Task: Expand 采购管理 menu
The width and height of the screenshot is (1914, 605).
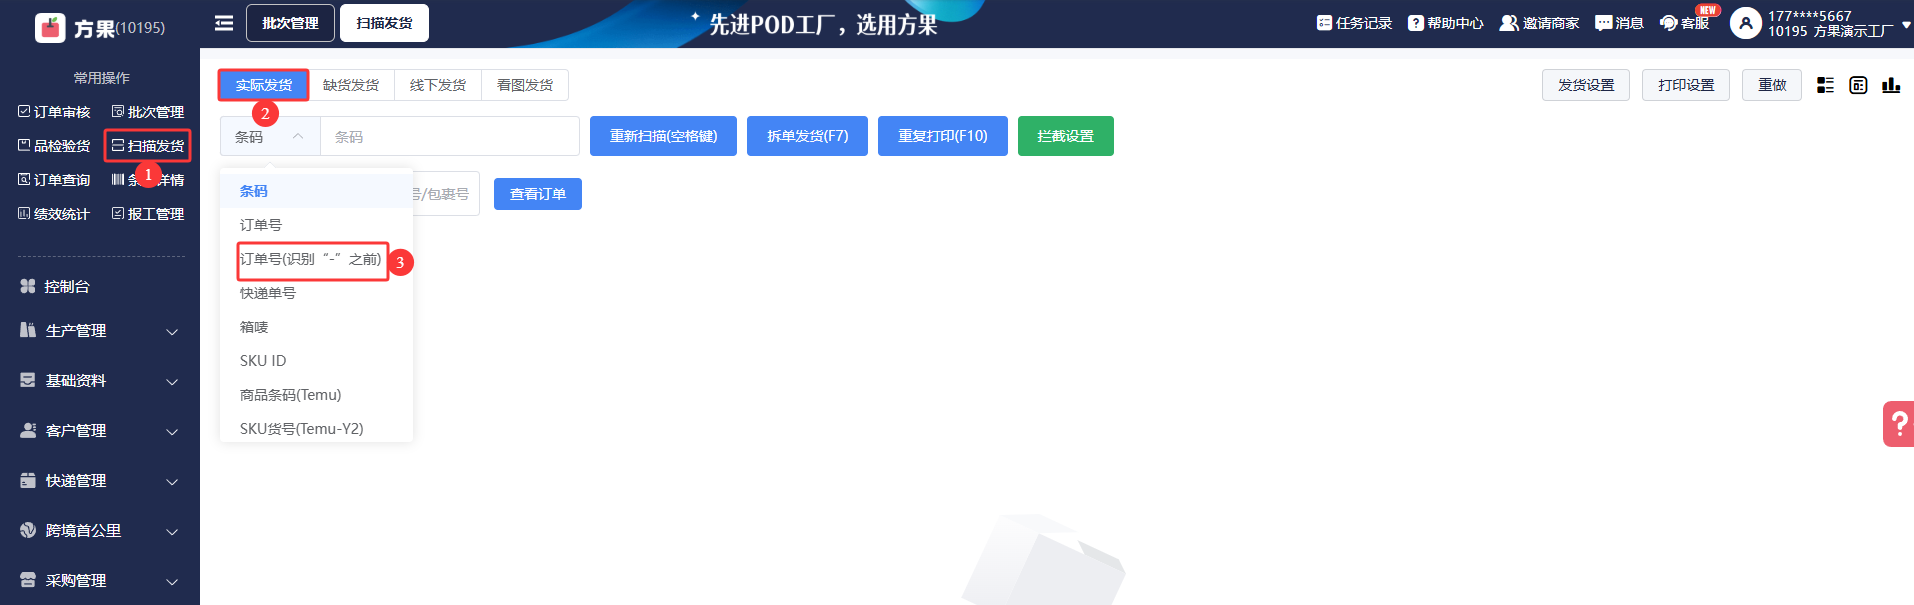Action: [100, 580]
